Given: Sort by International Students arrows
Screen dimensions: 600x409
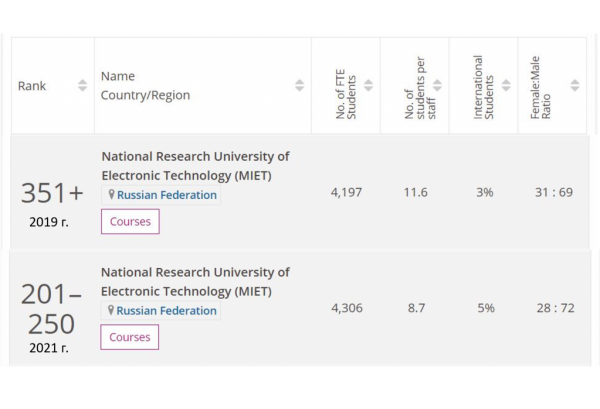Looking at the screenshot, I should click(506, 85).
